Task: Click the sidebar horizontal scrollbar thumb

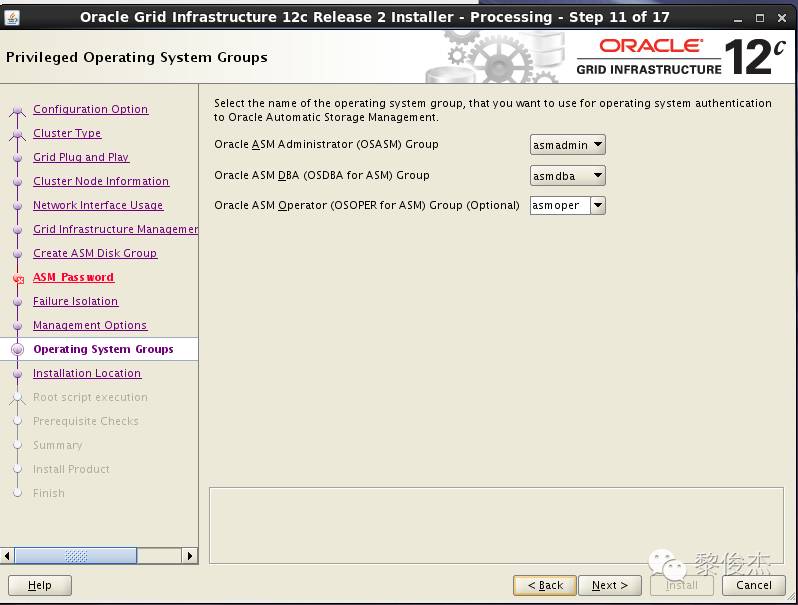Action: click(x=76, y=556)
